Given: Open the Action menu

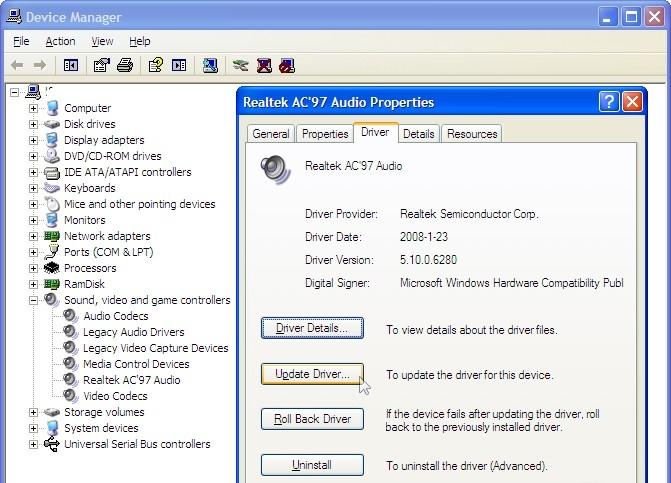Looking at the screenshot, I should point(60,41).
